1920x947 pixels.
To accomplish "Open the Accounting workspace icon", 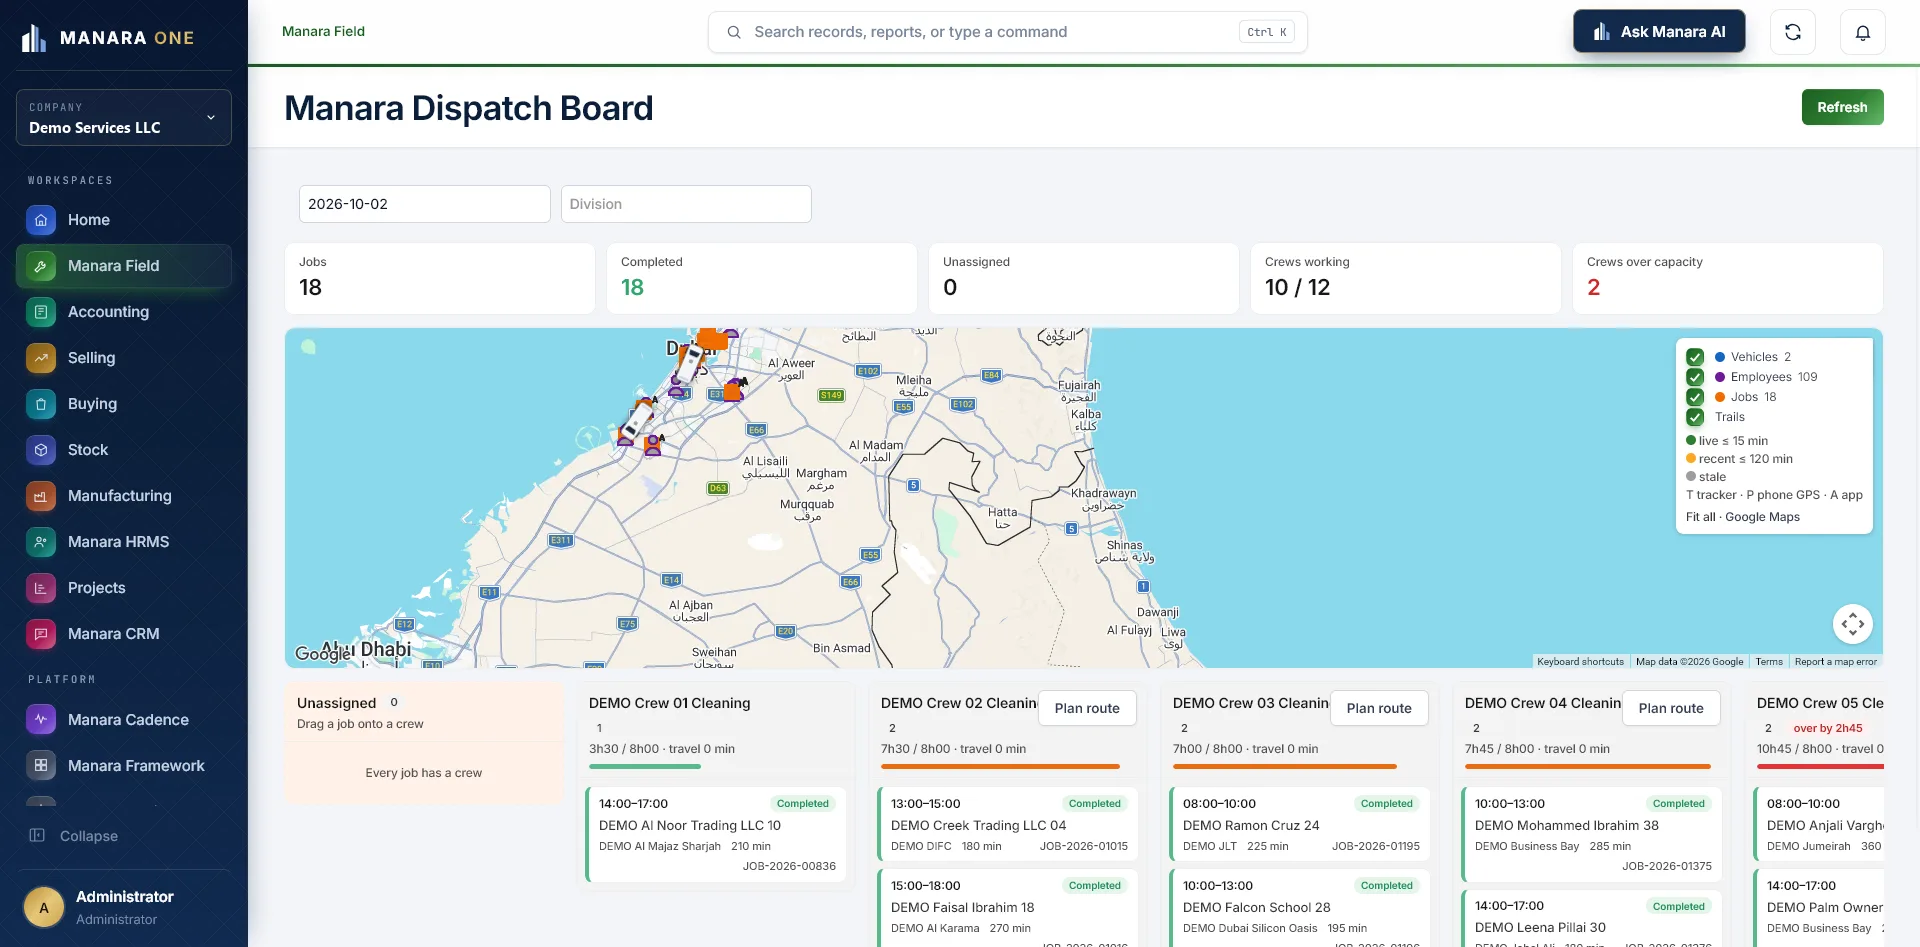I will tap(41, 312).
